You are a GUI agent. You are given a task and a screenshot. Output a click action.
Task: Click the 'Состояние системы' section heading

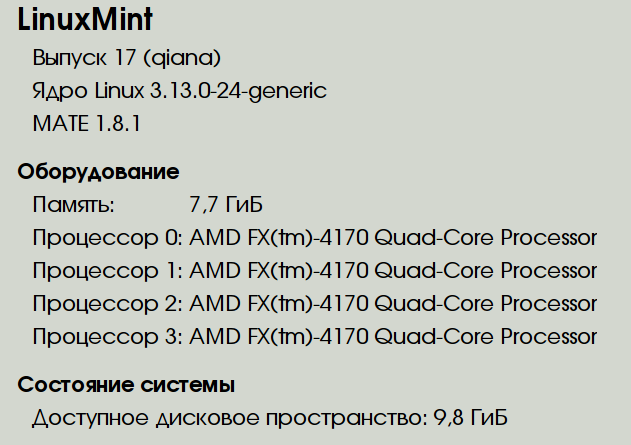(126, 384)
